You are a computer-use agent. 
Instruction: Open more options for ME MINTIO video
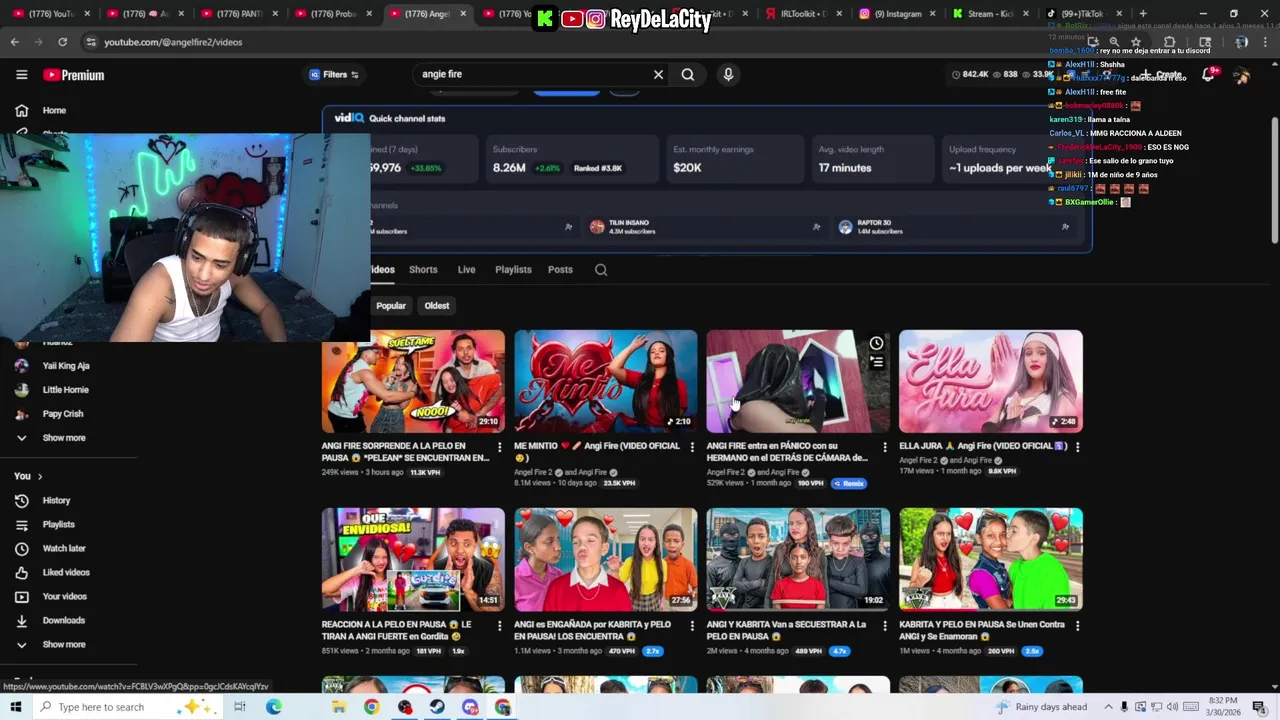(692, 447)
